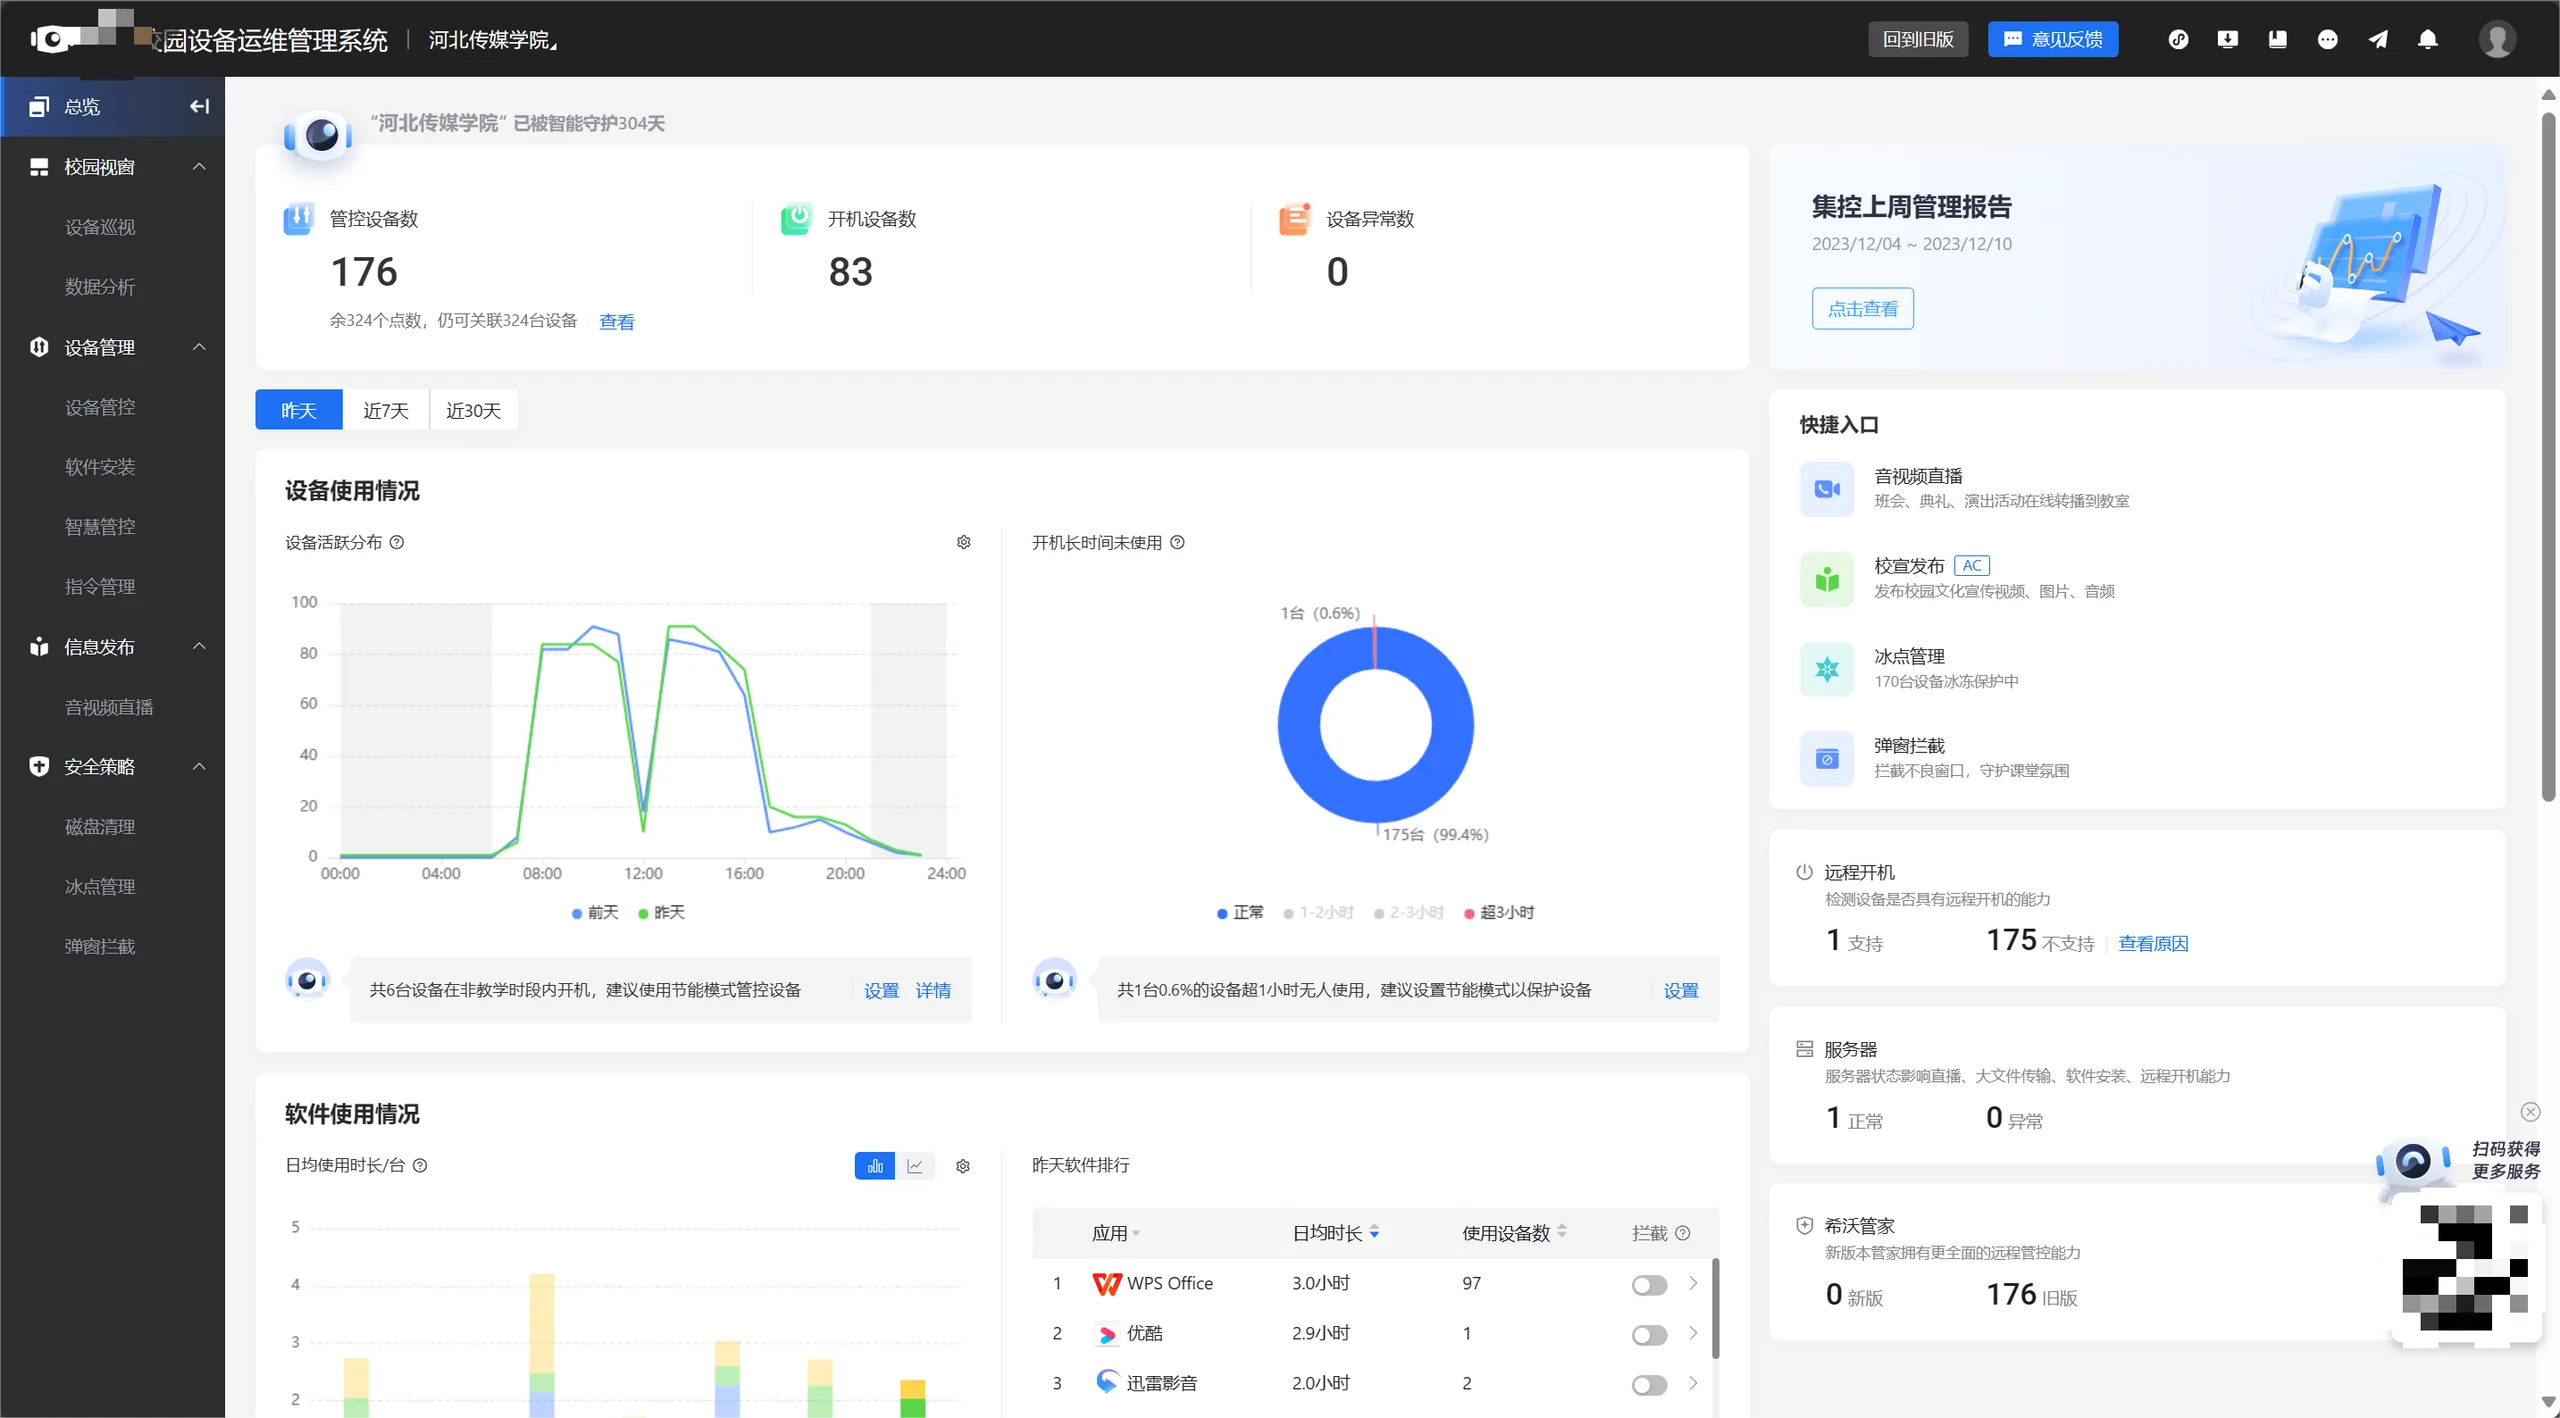Toggle 拦截 switch for 迅雷影音
2560x1418 pixels.
pyautogui.click(x=1649, y=1385)
